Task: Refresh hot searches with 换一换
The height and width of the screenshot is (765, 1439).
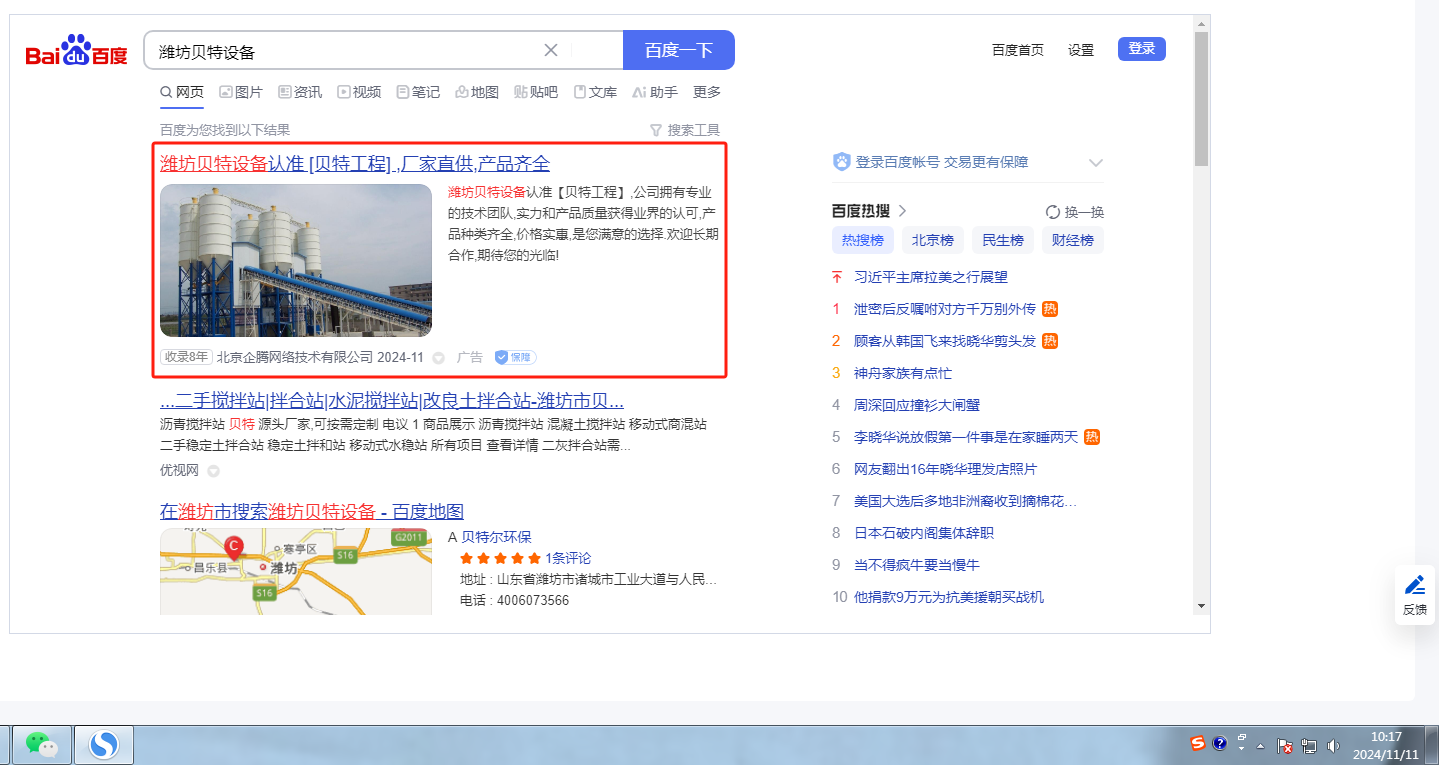Action: point(1075,212)
